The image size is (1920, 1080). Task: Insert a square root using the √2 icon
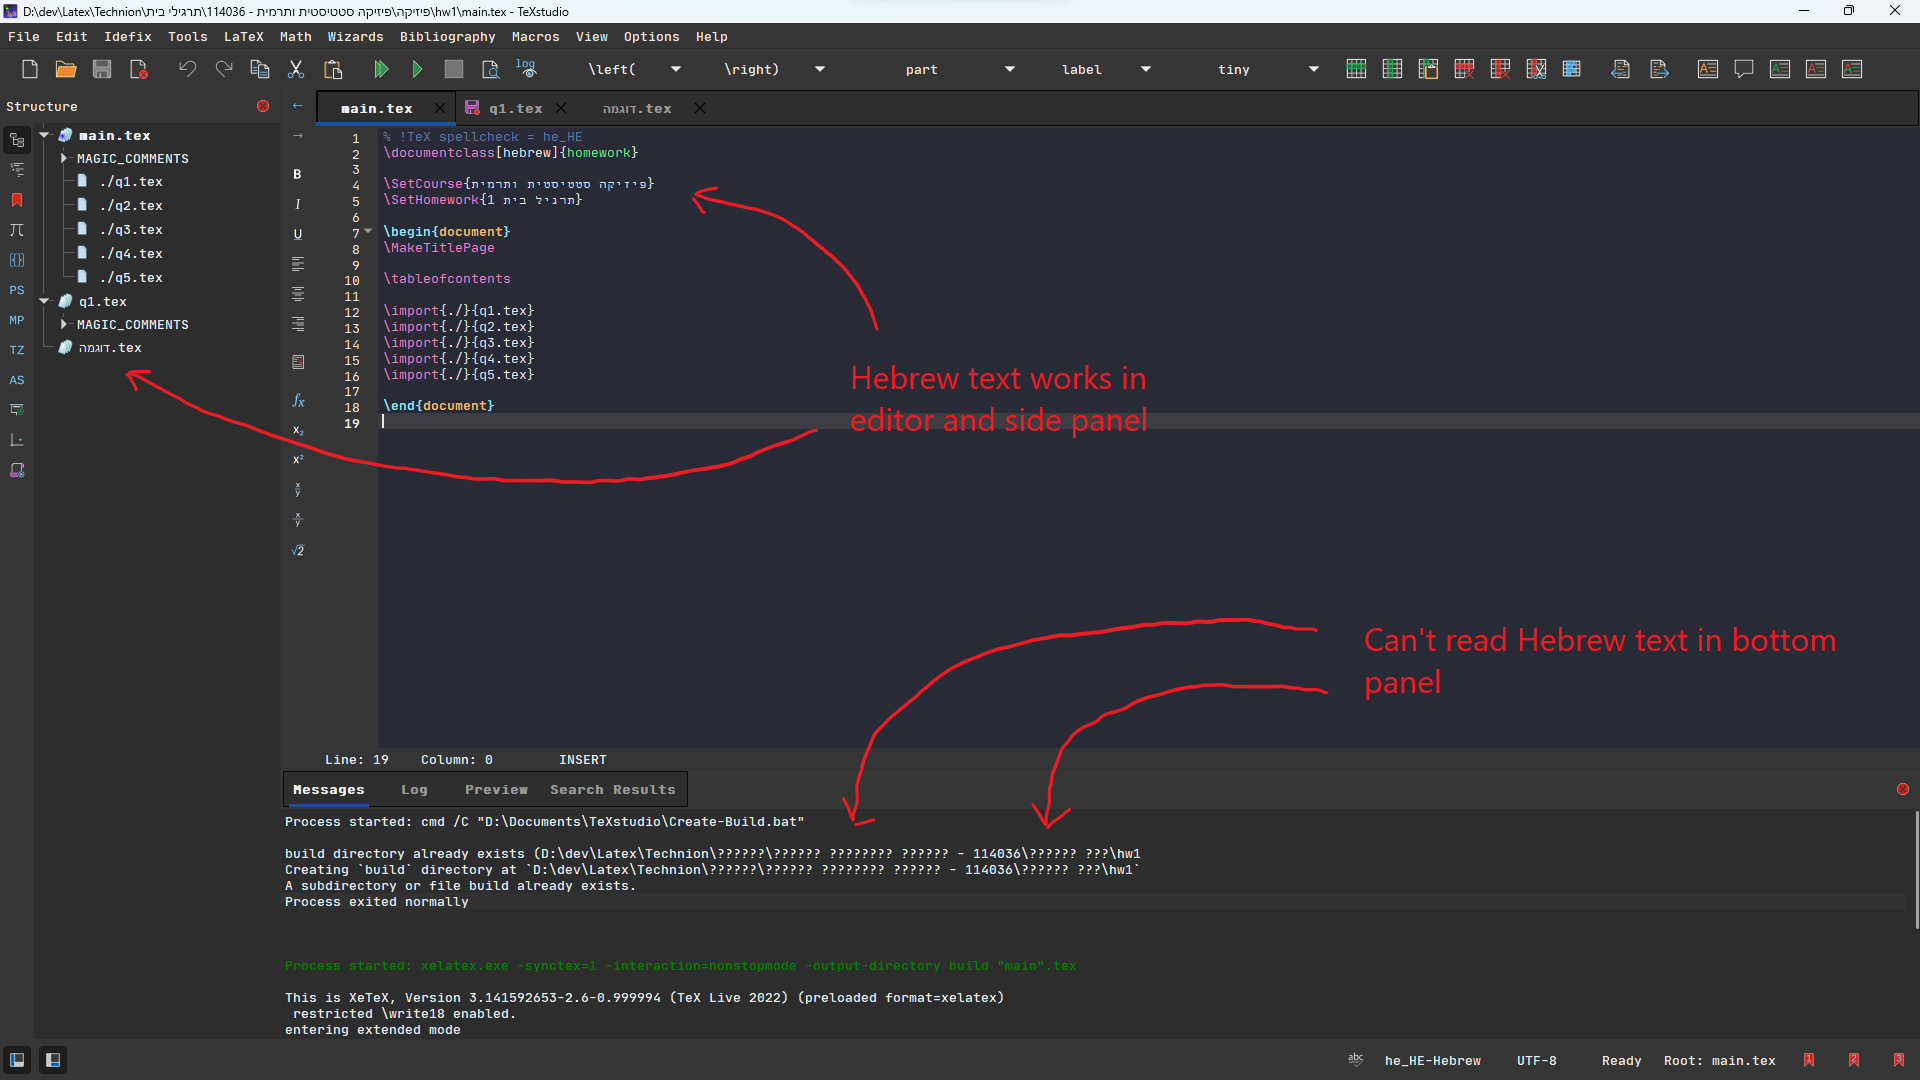point(297,550)
